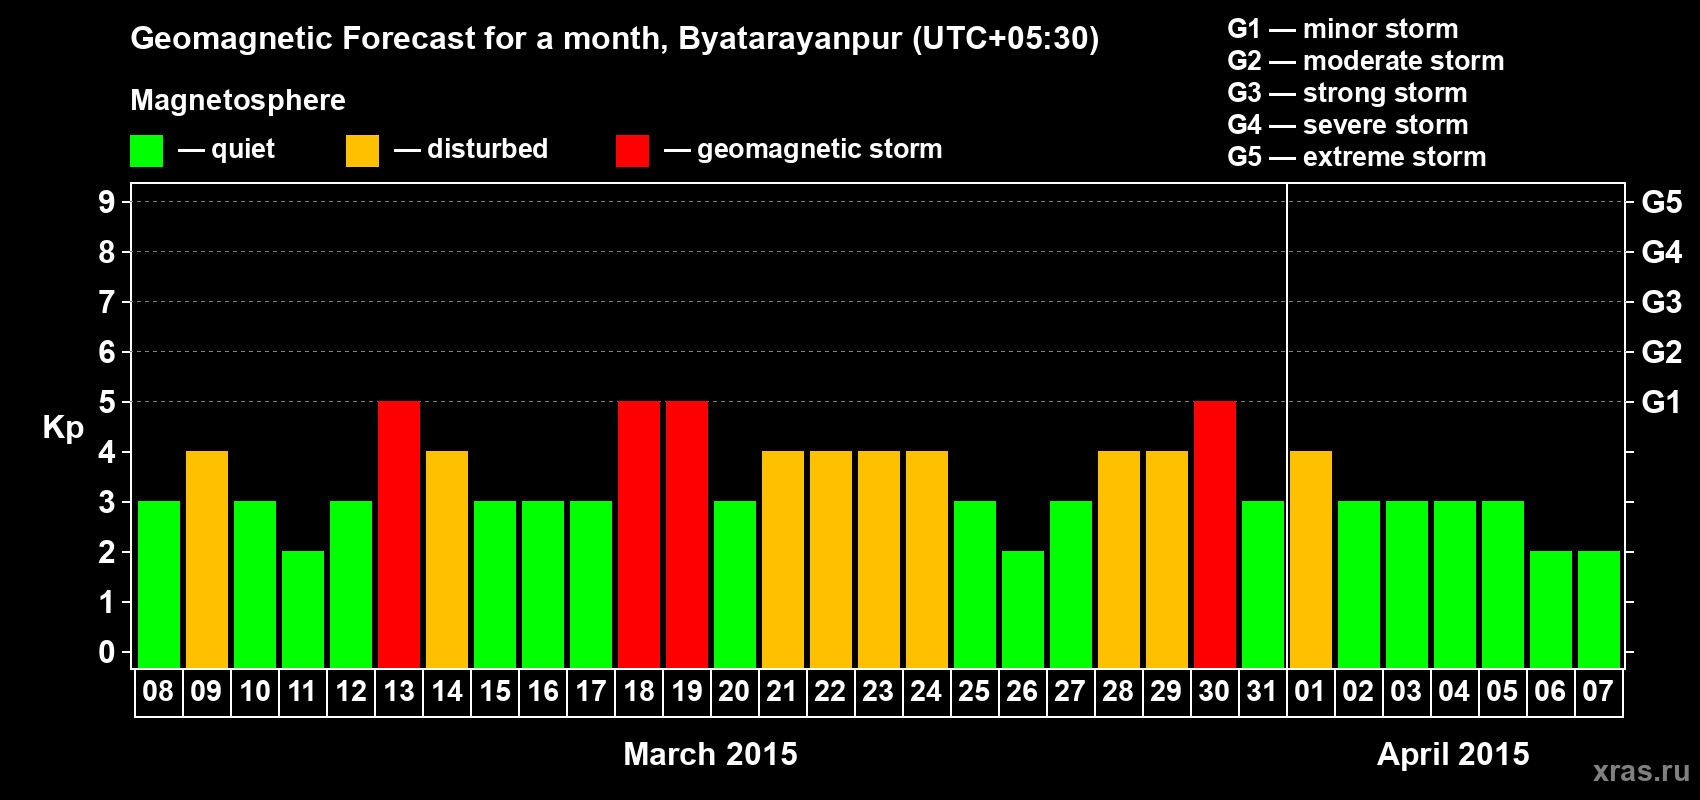Click 'G3 — strong storm' legend text
Viewport: 1700px width, 800px height.
(1348, 93)
